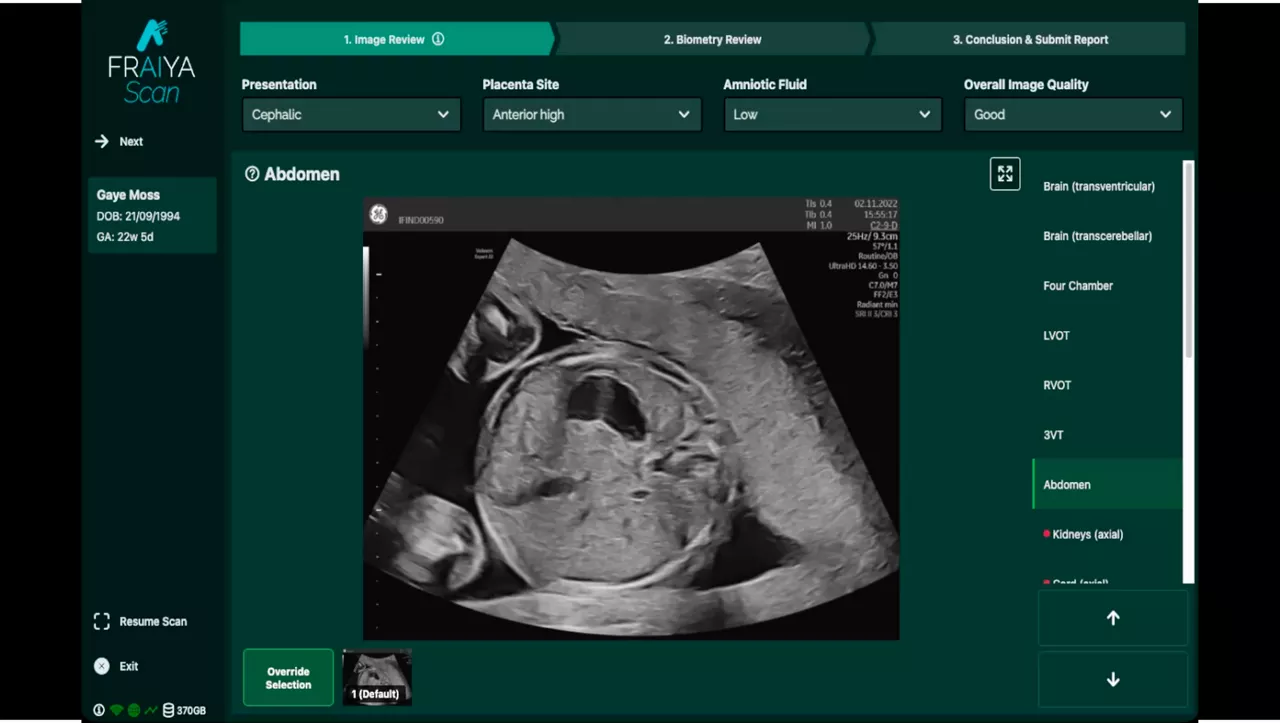
Task: Click the storage database icon
Action: click(x=168, y=710)
